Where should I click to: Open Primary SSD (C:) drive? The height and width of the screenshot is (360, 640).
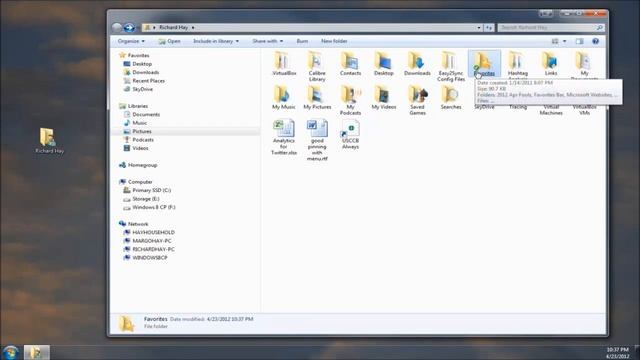pyautogui.click(x=147, y=190)
